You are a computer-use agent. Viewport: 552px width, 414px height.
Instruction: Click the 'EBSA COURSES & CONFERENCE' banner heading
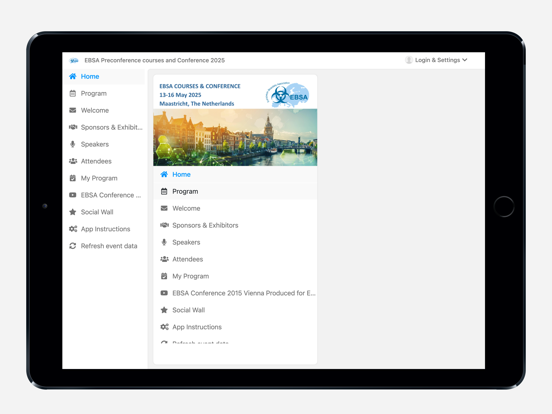200,86
